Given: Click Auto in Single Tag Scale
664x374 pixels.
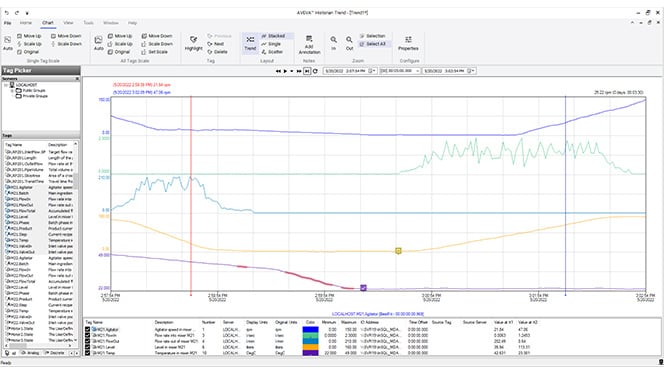Looking at the screenshot, I should (x=8, y=40).
